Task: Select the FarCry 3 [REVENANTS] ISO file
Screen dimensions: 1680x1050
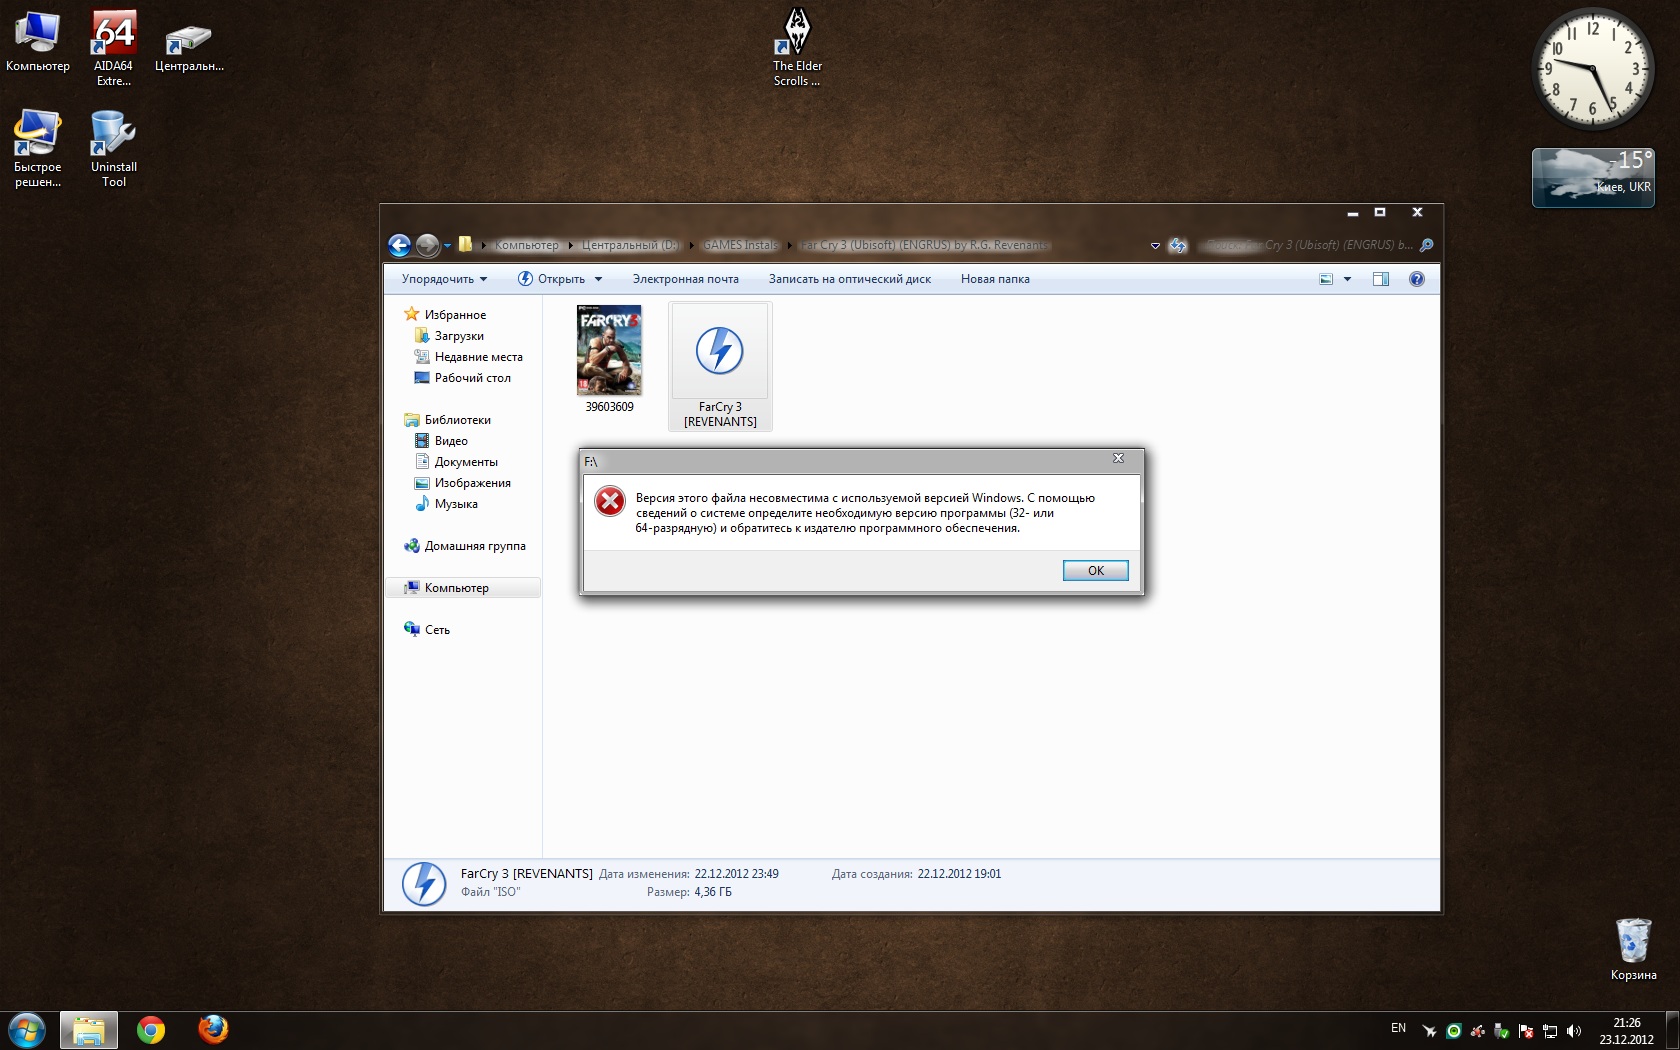Action: (720, 367)
